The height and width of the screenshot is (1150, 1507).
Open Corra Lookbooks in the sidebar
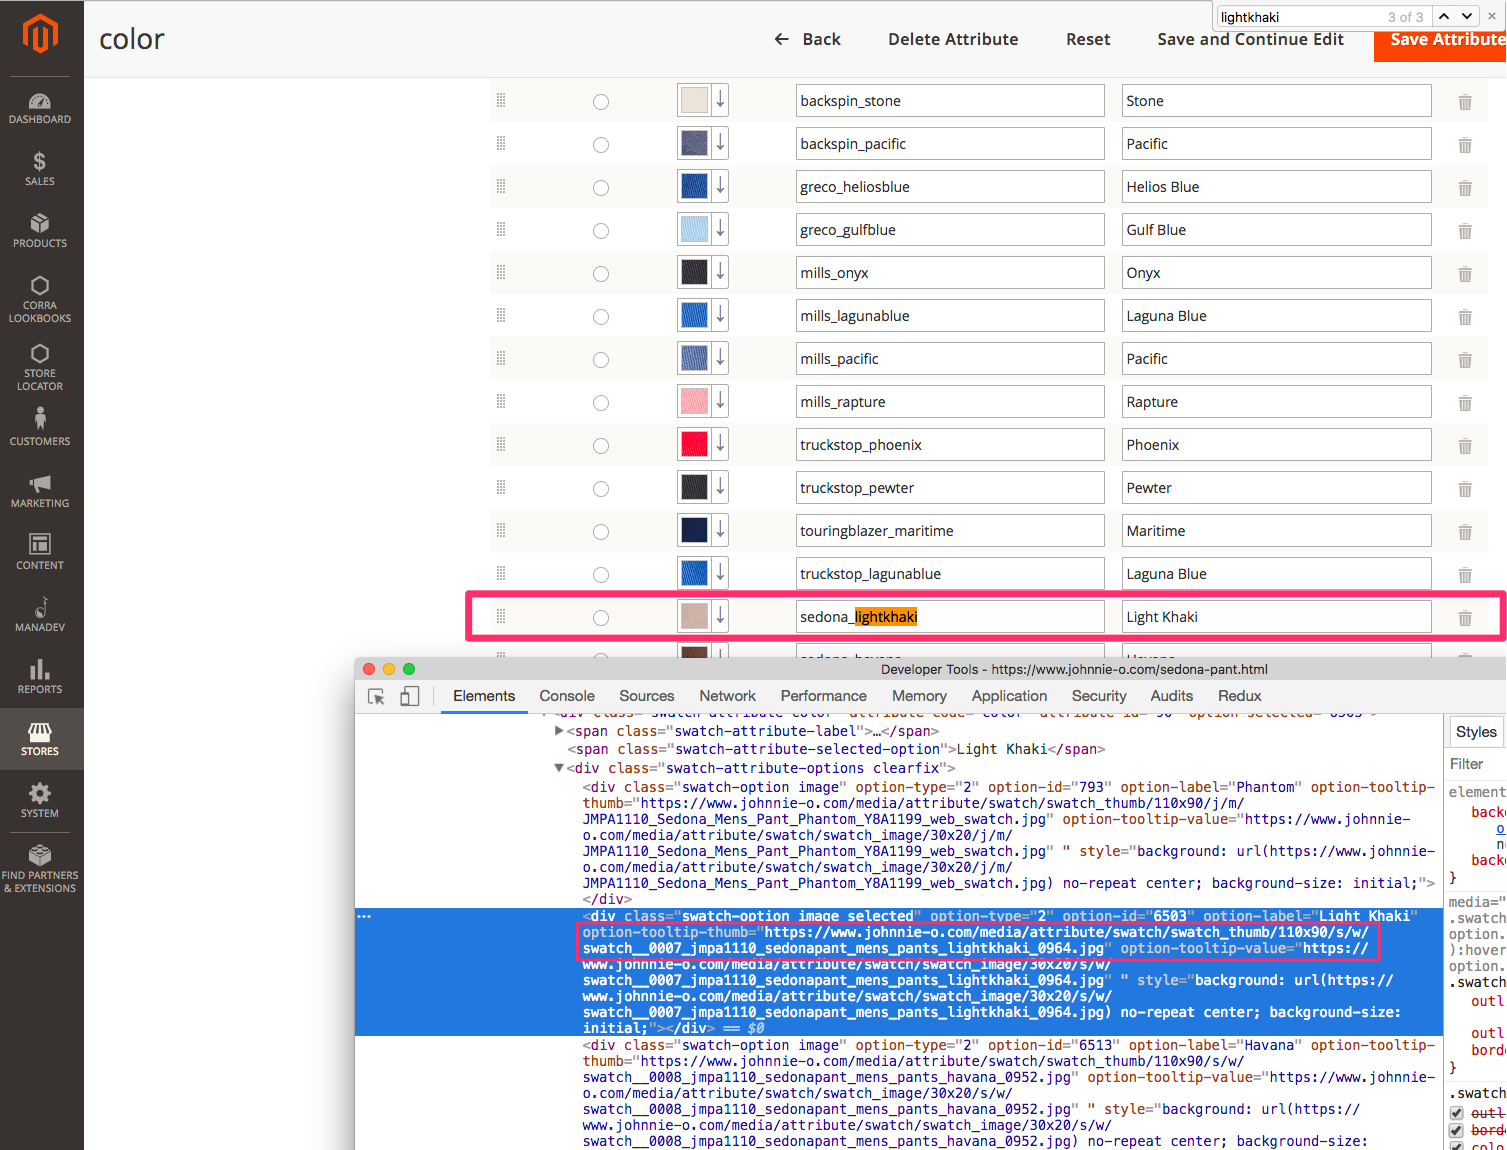[x=40, y=299]
